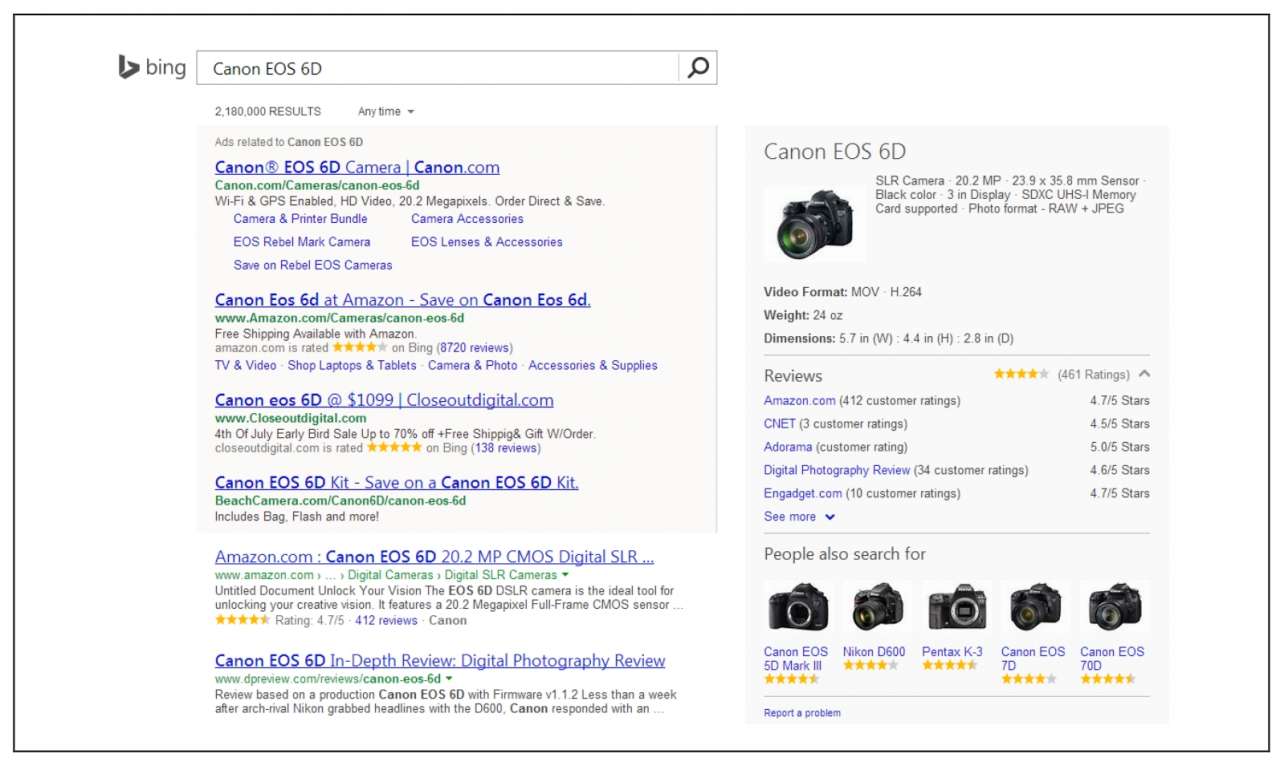Click the Report a problem link

tap(802, 713)
